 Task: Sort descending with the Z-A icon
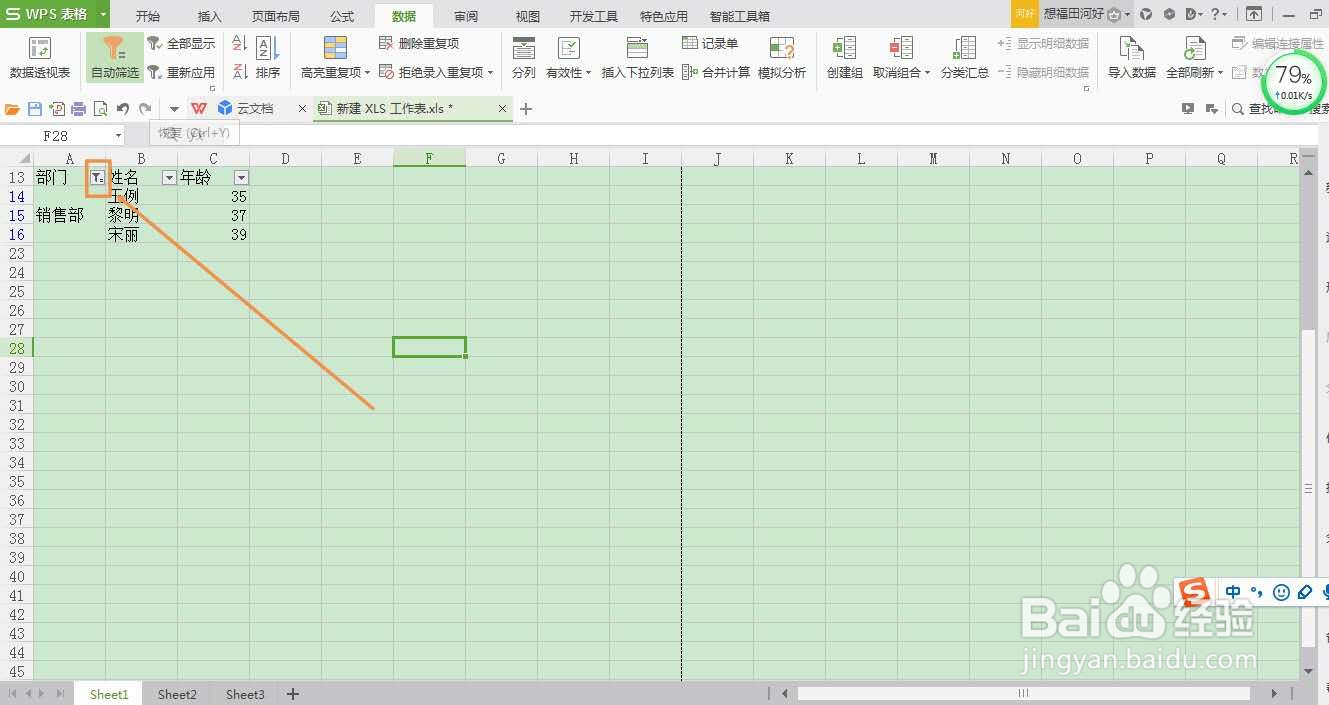click(240, 72)
